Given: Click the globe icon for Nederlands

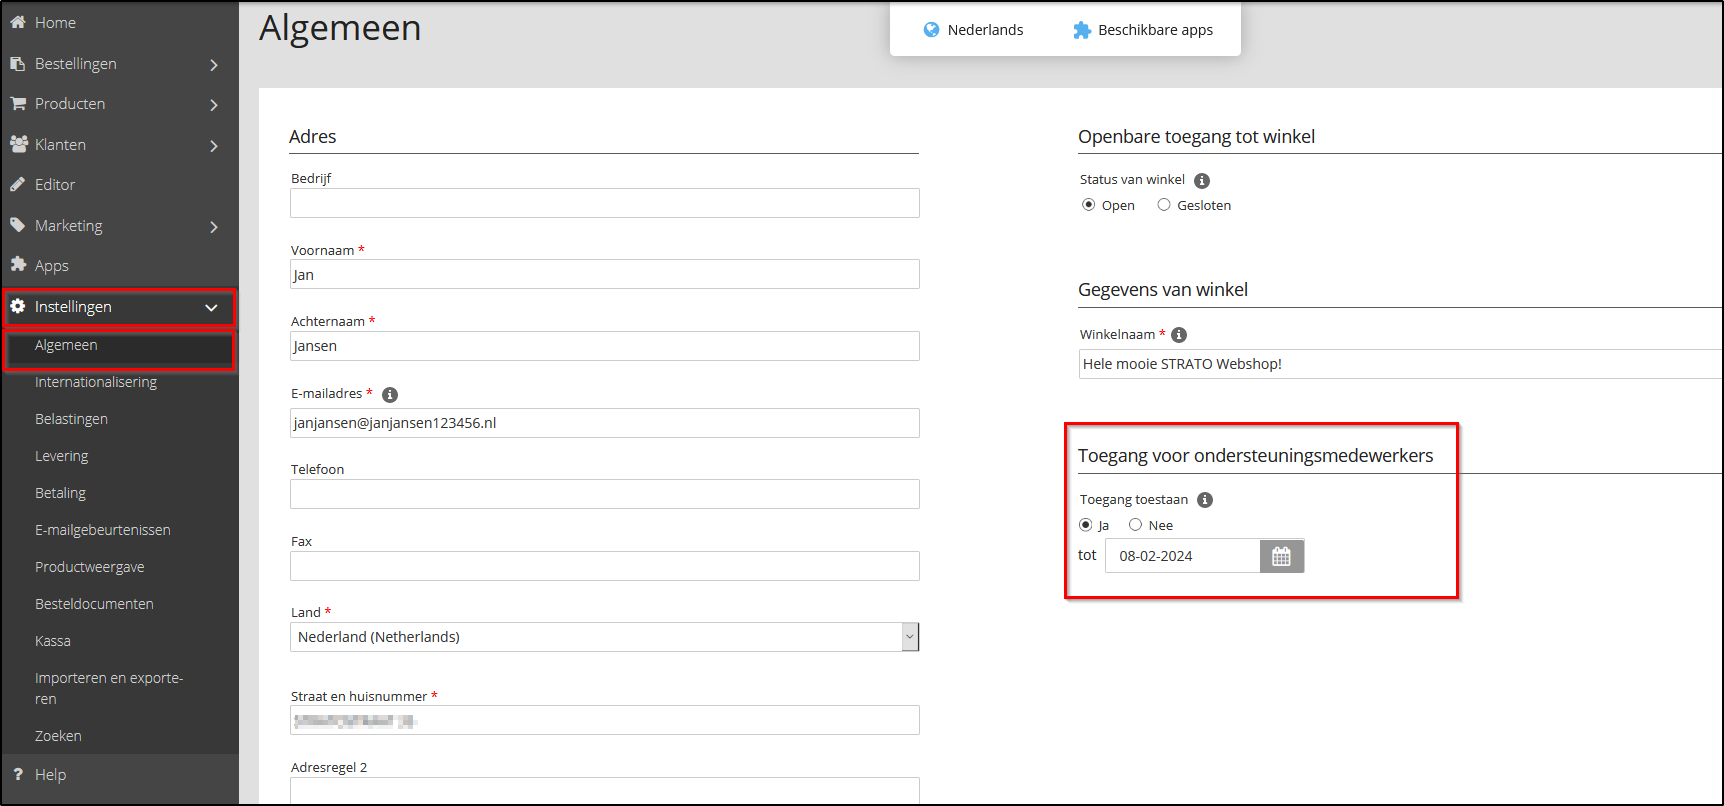Looking at the screenshot, I should click(x=931, y=30).
